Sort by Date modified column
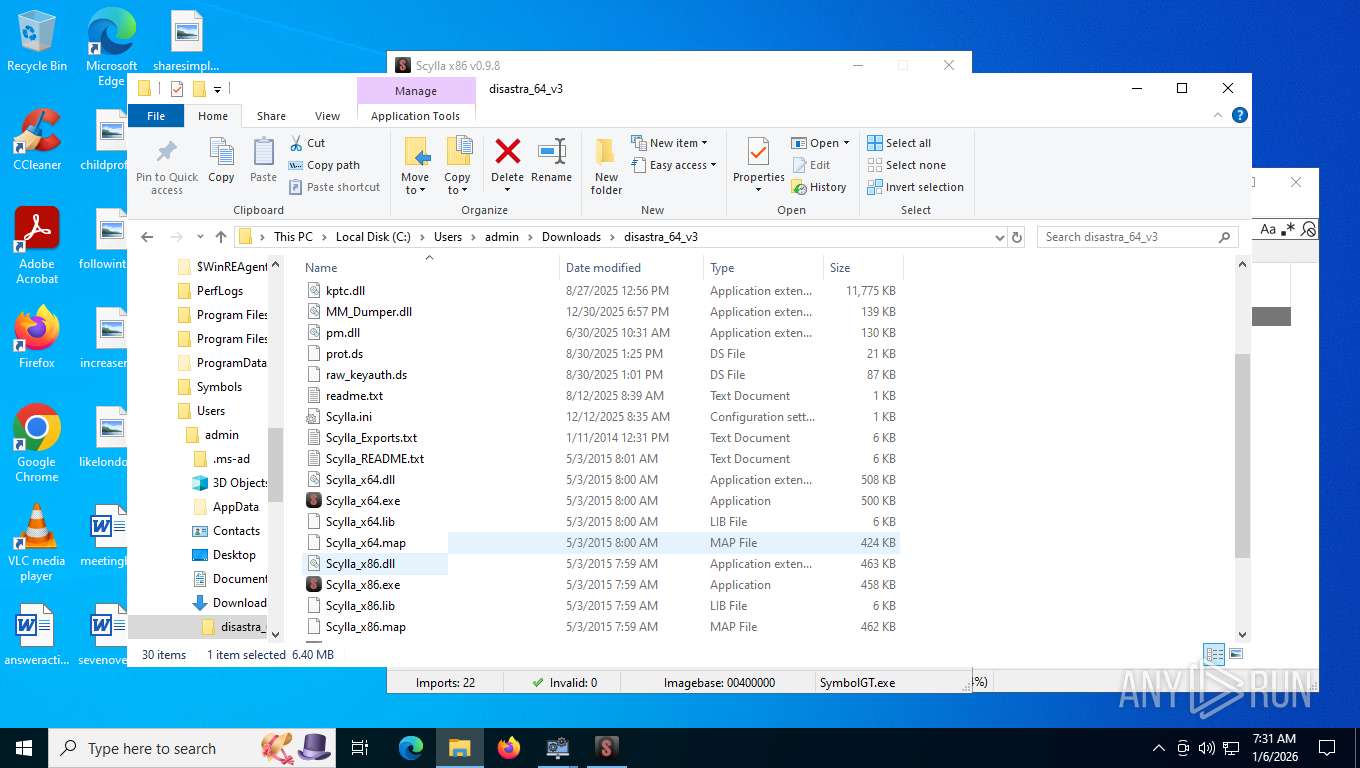Image resolution: width=1360 pixels, height=768 pixels. point(631,267)
